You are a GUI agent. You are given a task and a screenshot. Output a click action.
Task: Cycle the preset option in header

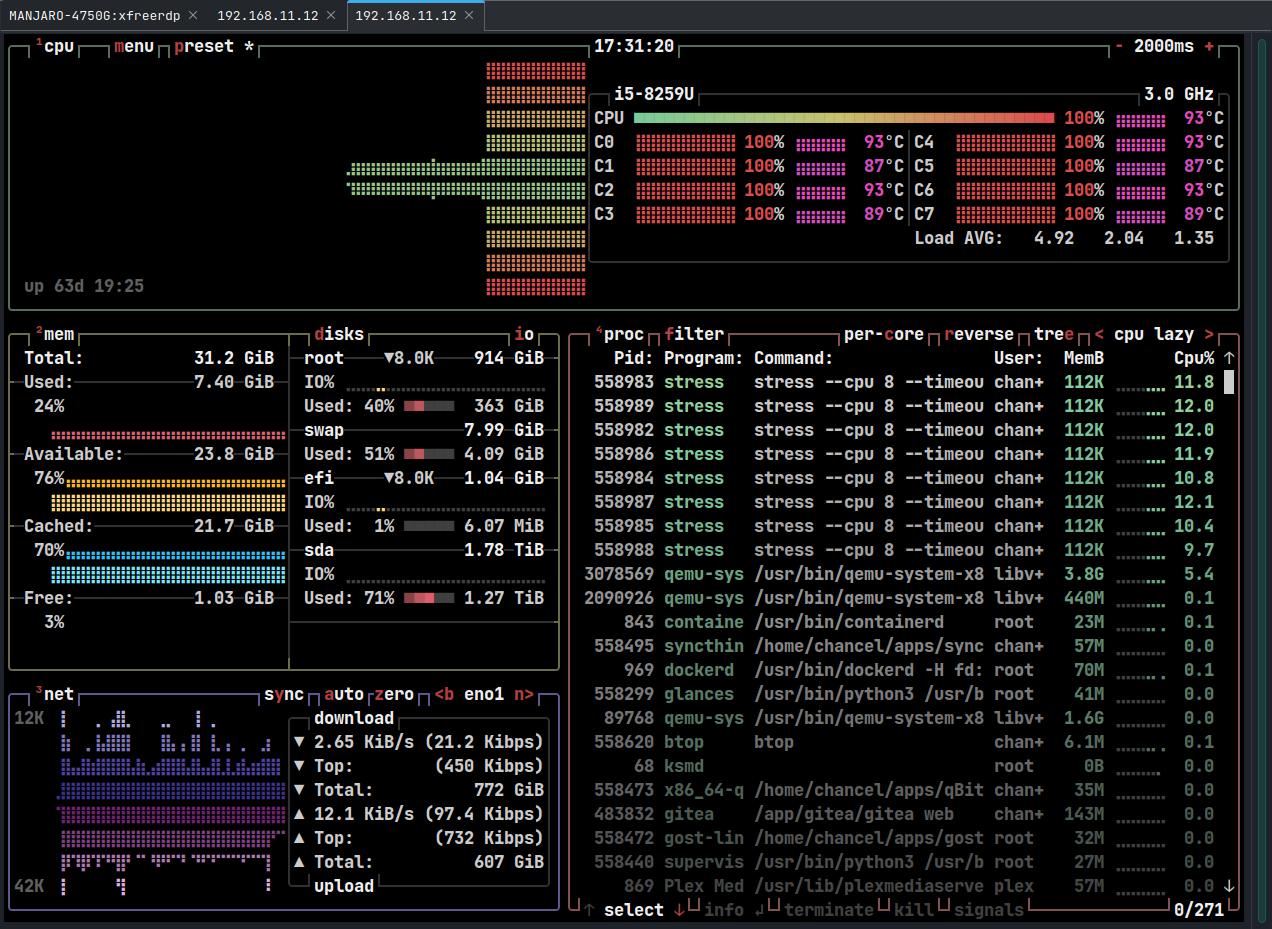click(x=204, y=46)
